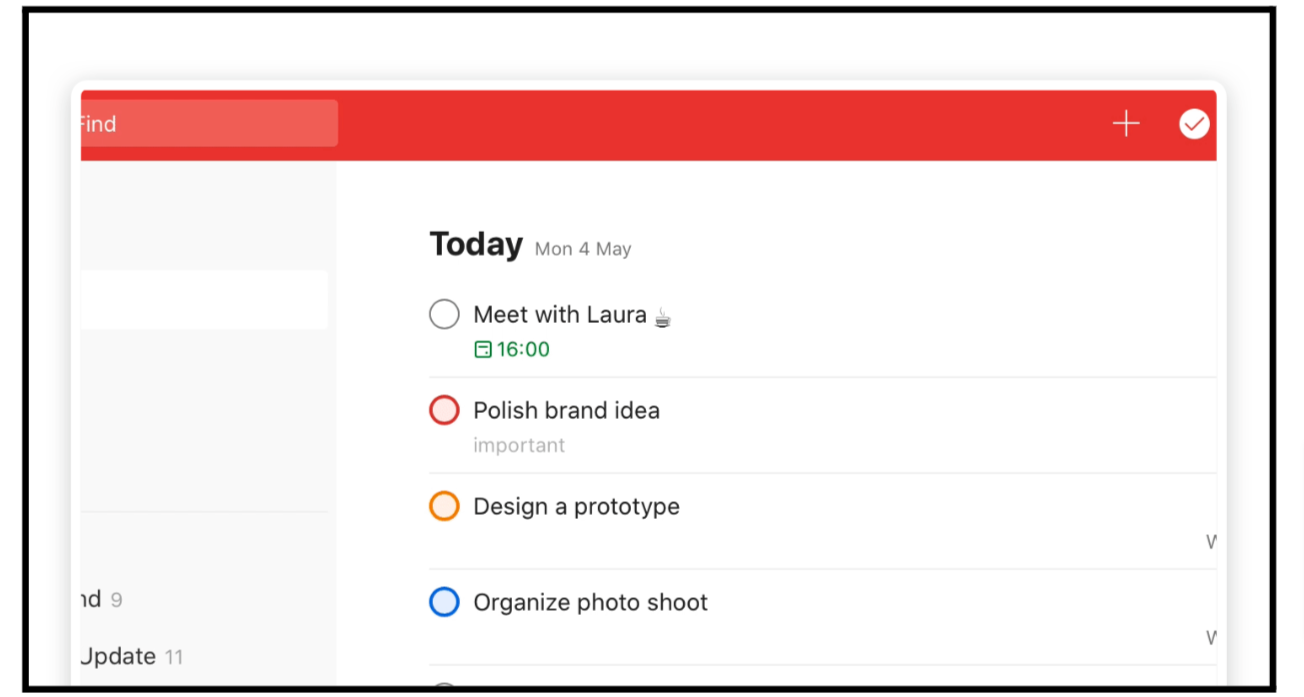This screenshot has height=697, width=1304.
Task: Open the checkmark icon in the red header
Action: click(x=1194, y=124)
